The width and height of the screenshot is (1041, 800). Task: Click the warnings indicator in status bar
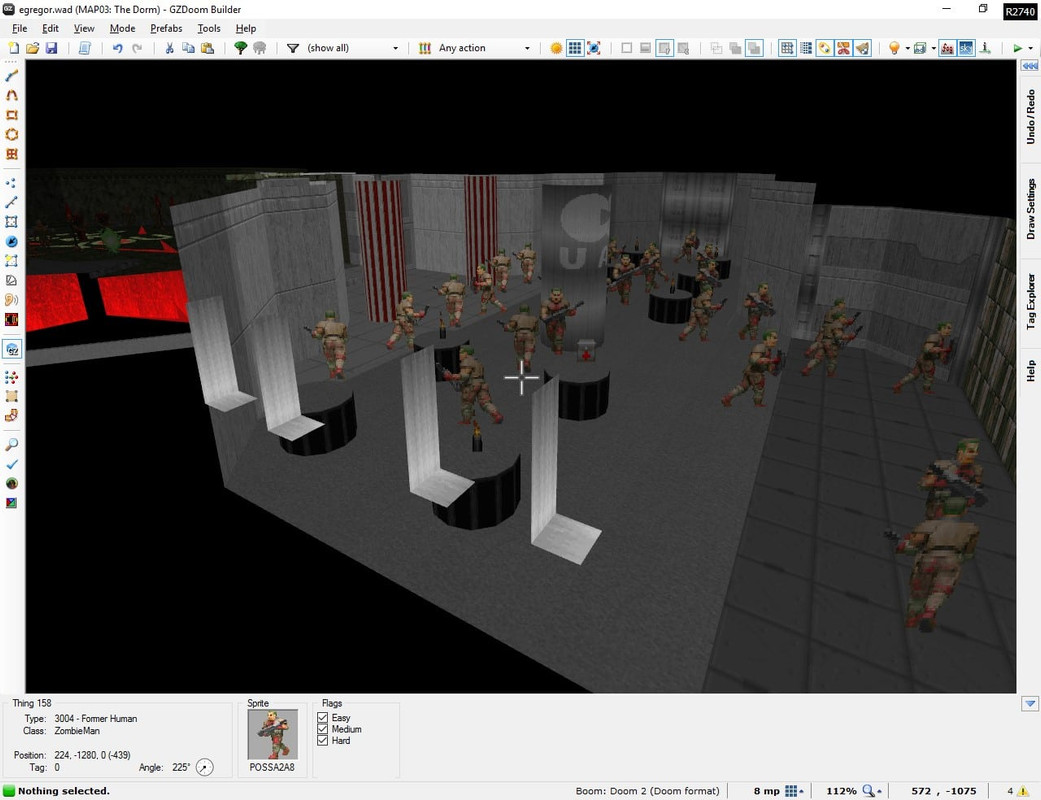click(1017, 791)
